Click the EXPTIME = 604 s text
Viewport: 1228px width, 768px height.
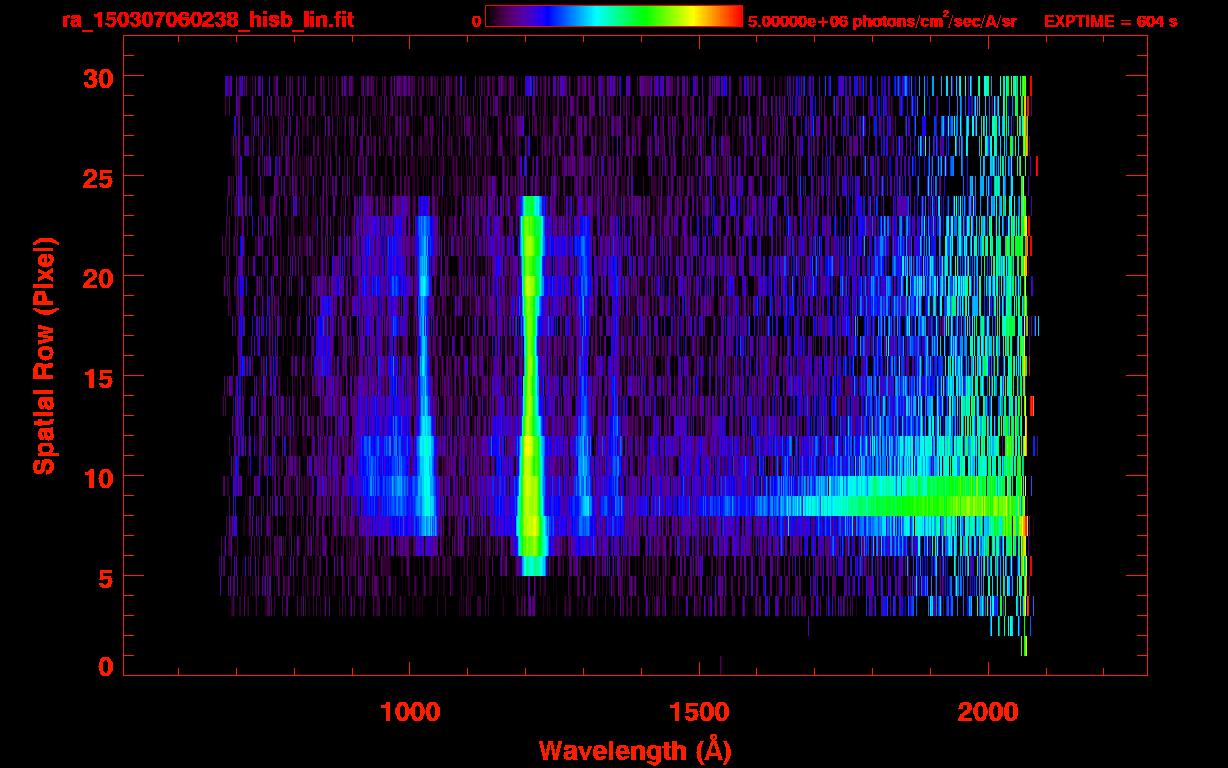pyautogui.click(x=1110, y=21)
